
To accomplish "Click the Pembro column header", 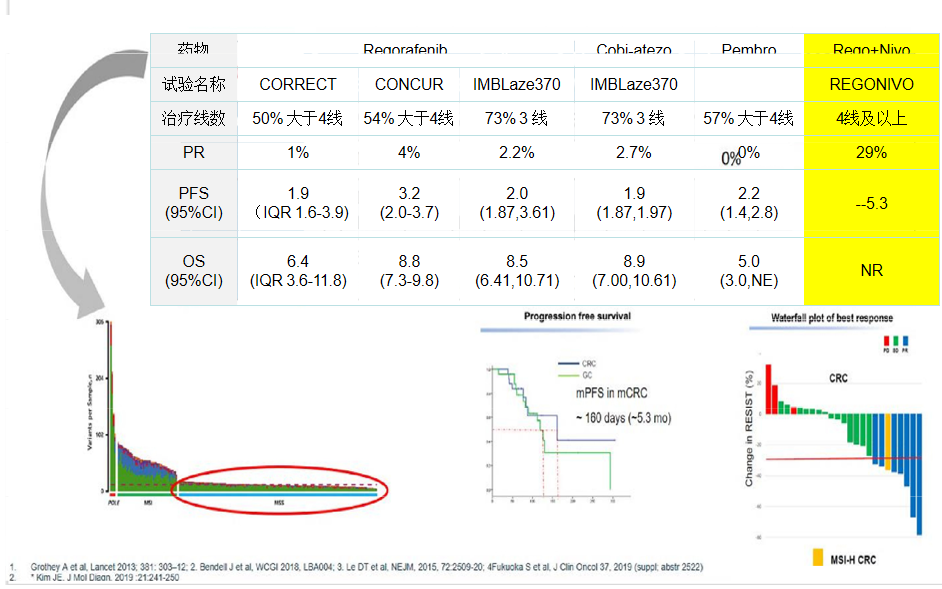I will [749, 49].
